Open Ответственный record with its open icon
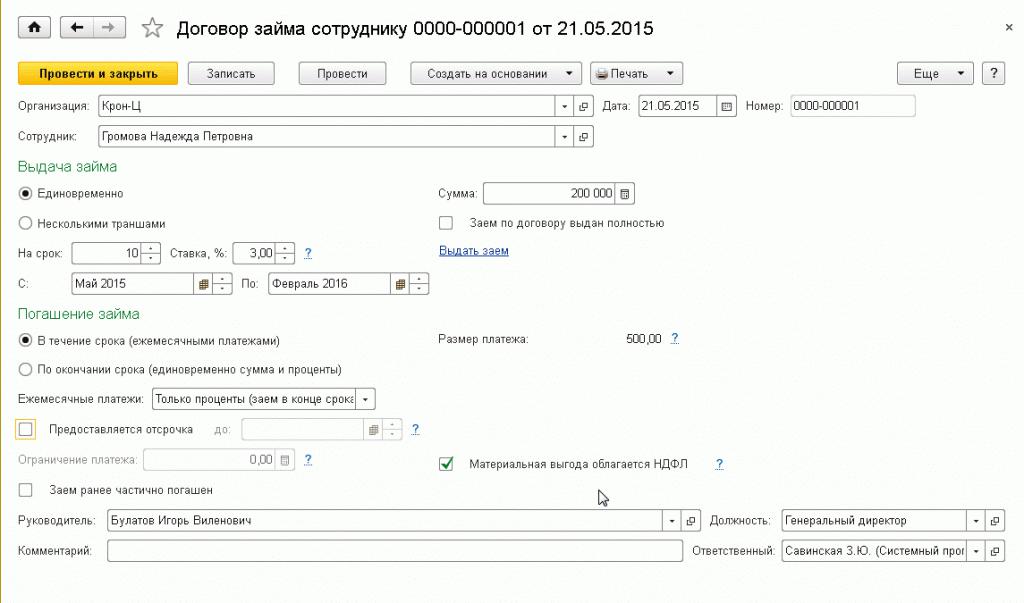The width and height of the screenshot is (1024, 603). coord(995,551)
